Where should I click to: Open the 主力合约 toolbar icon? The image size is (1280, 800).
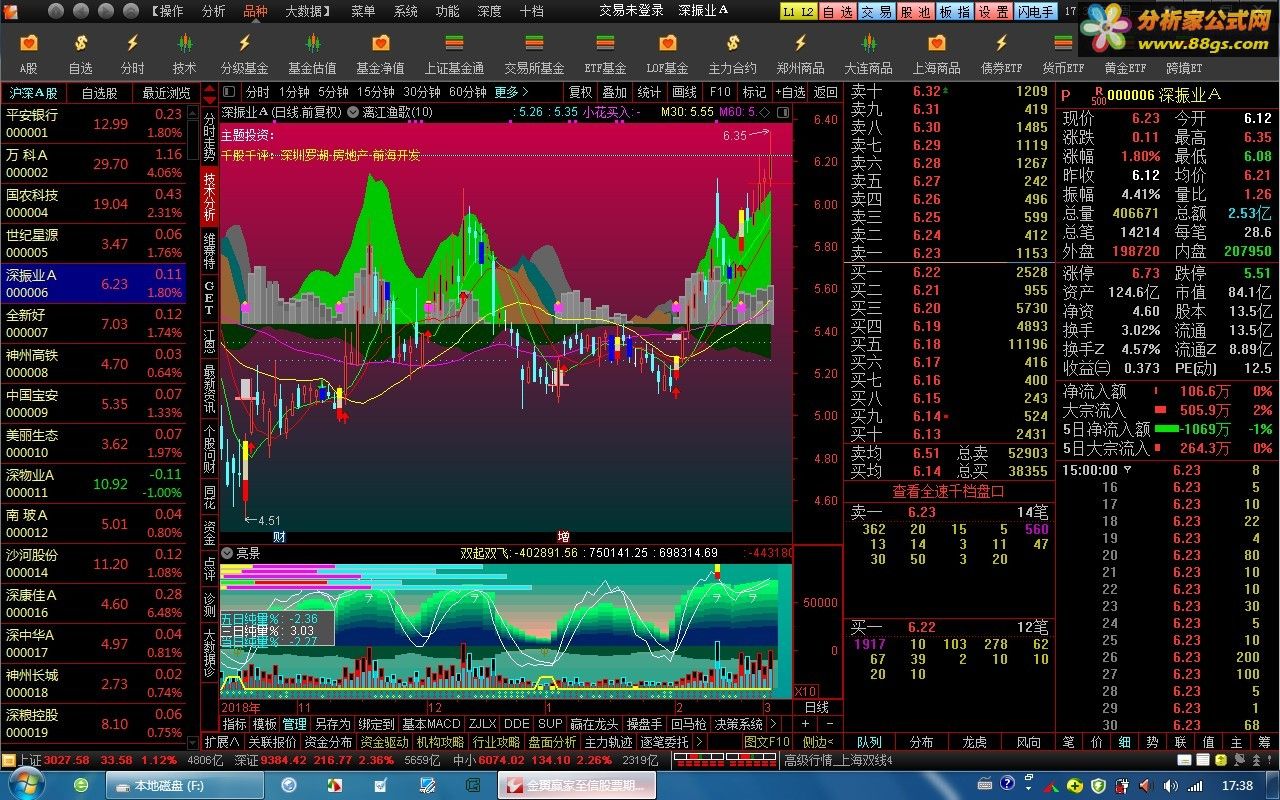point(733,54)
